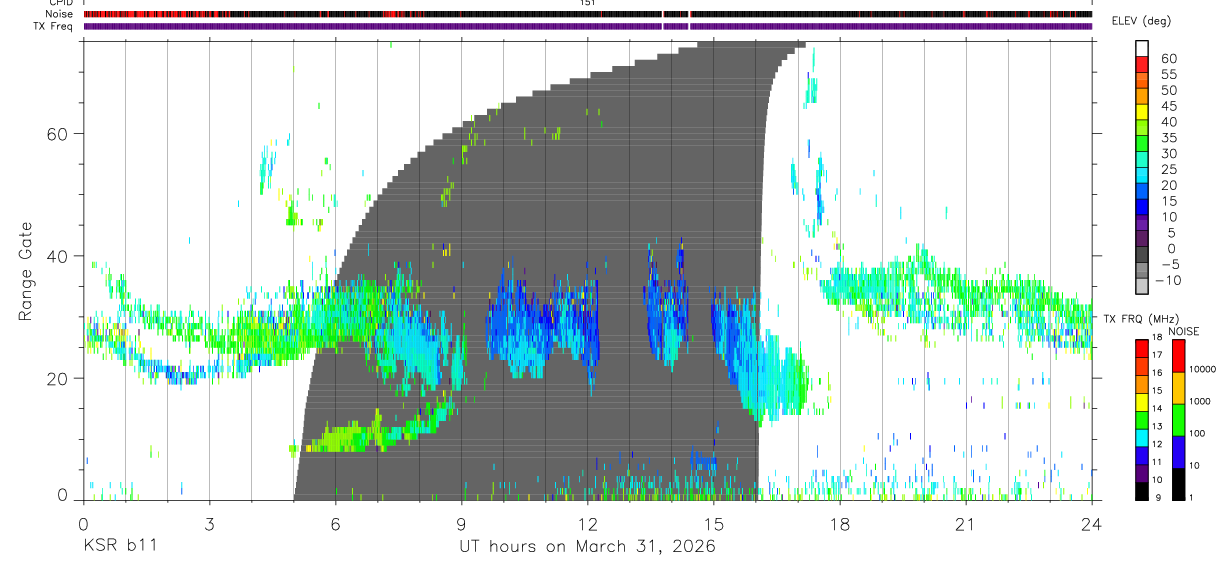Click the ELEV colorbar value '25'

1169,170
